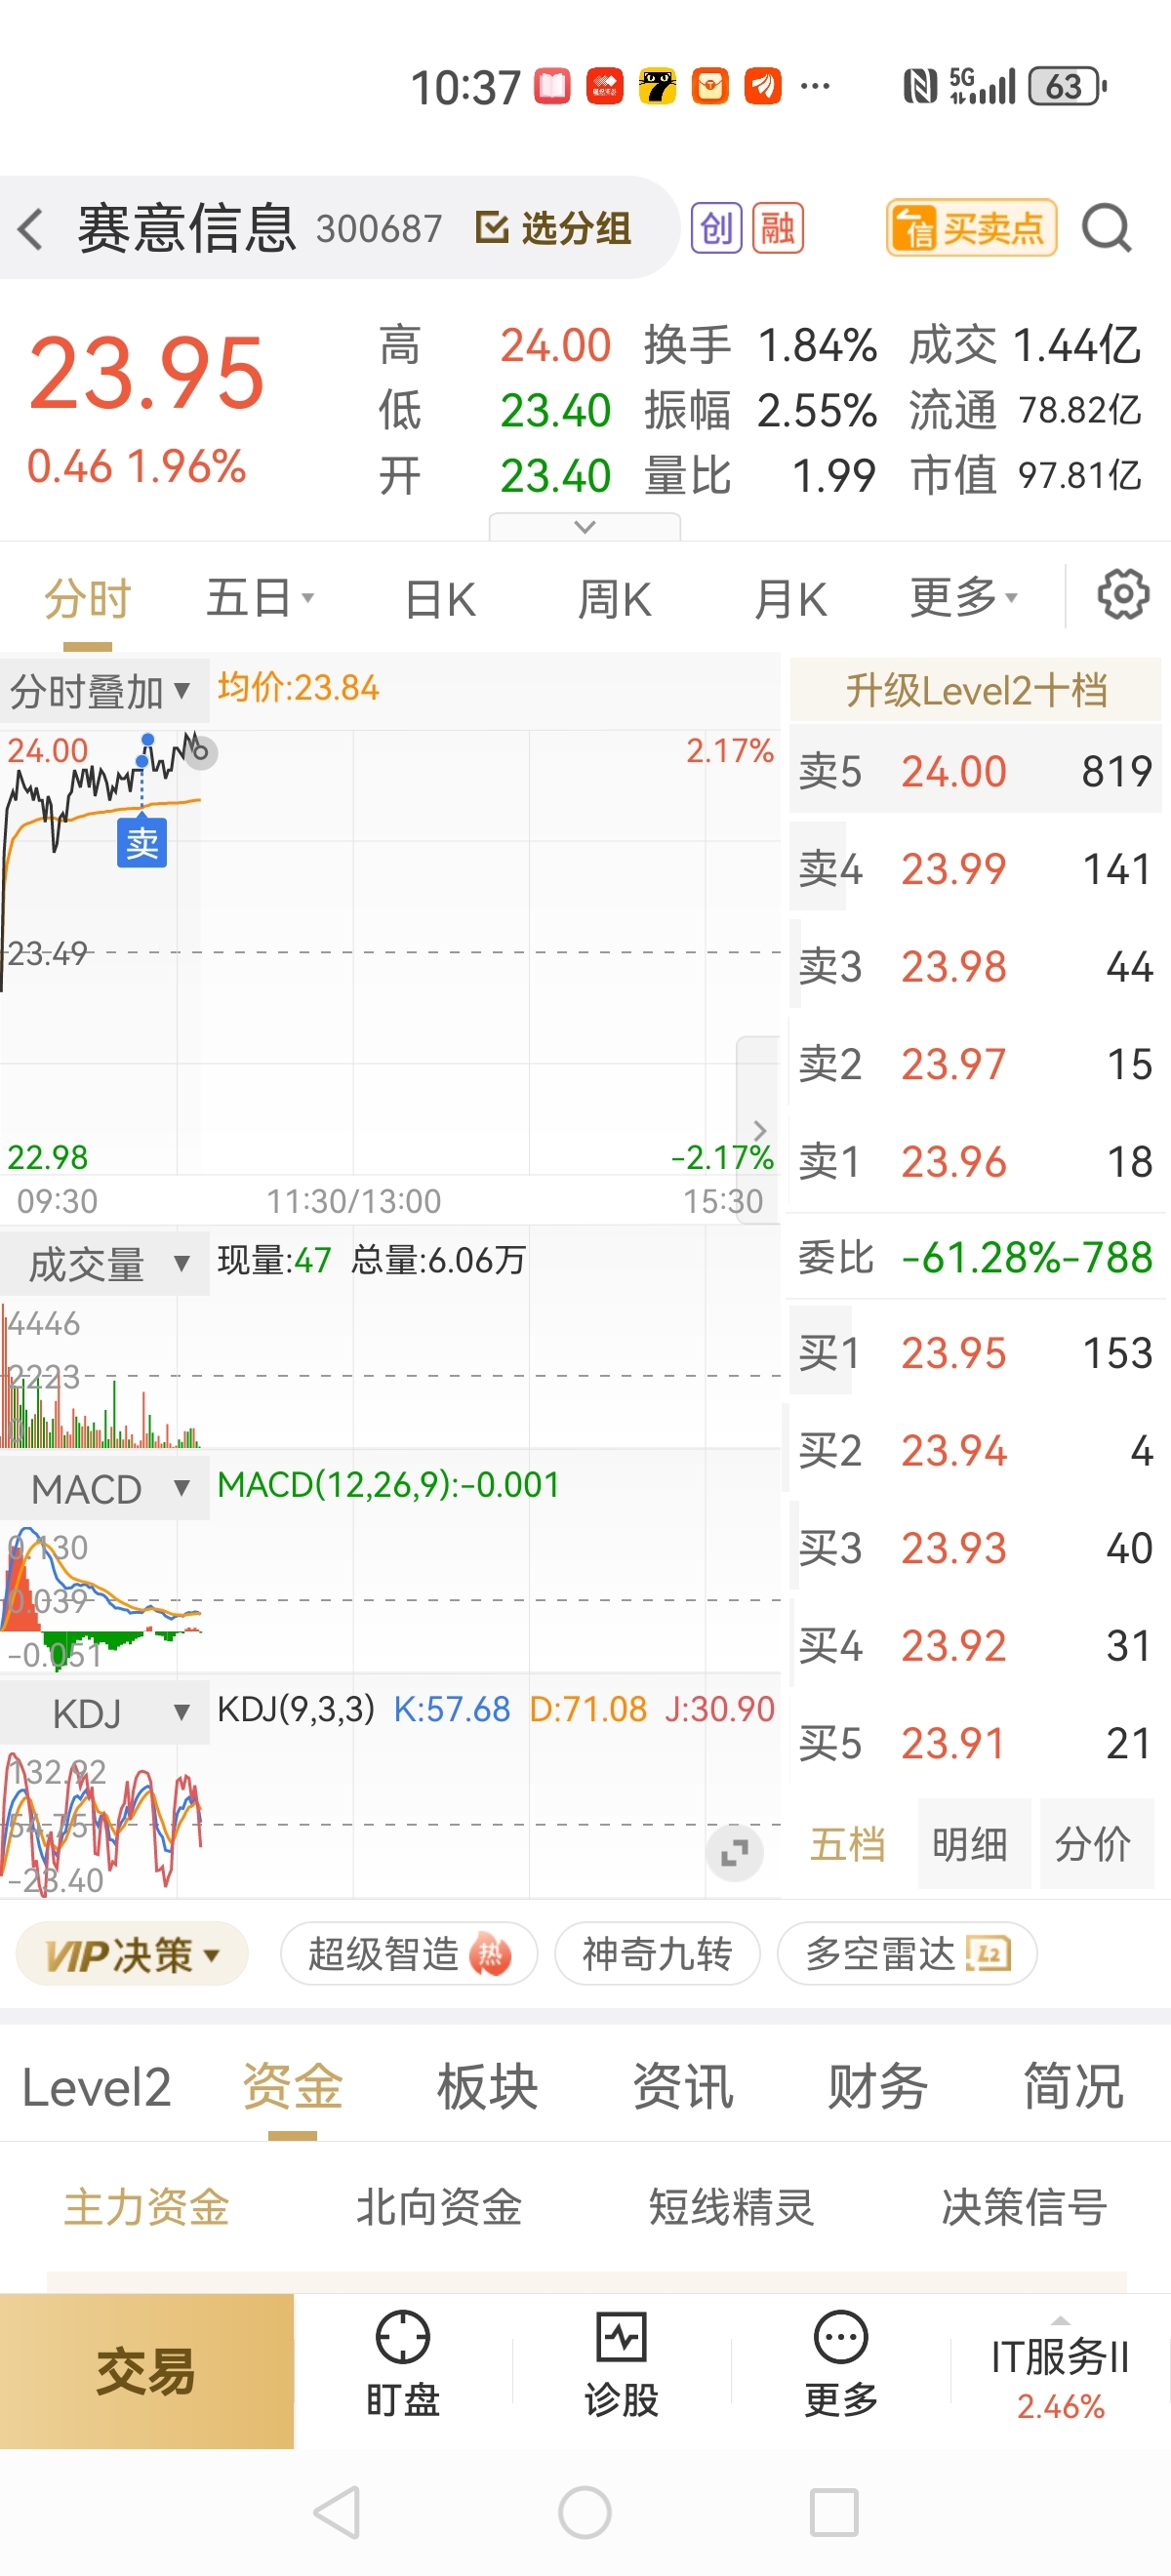Tap 卖3 23.98 order row
The image size is (1171, 2576).
976,966
